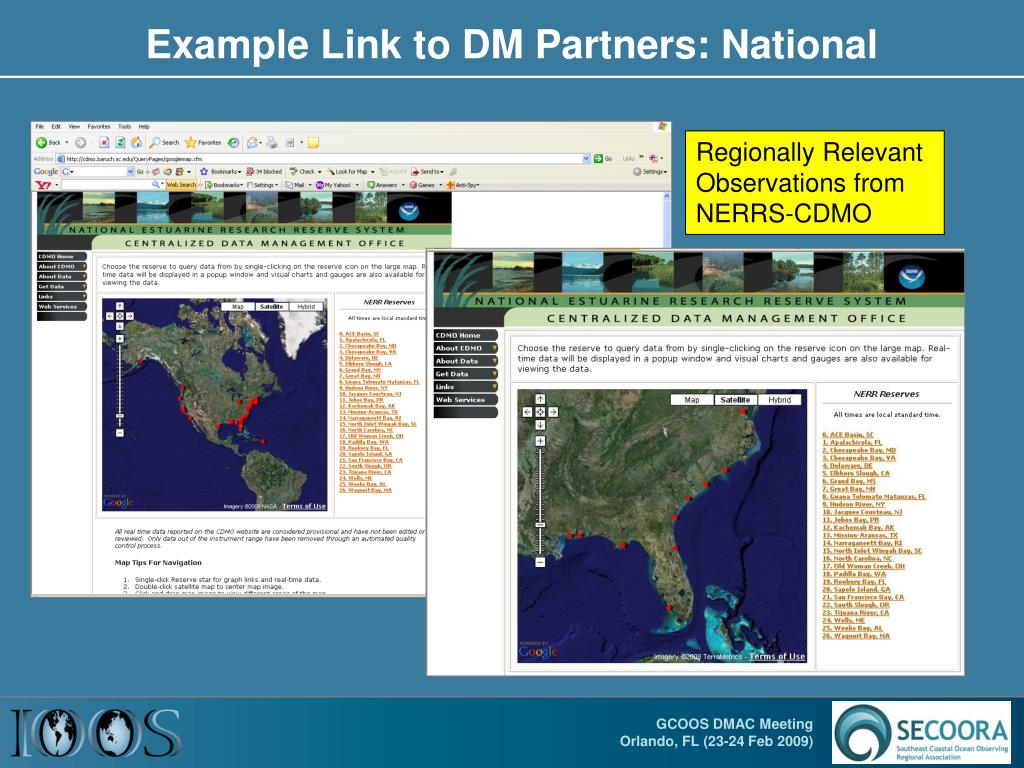Pan up on the large Southeast map
Viewport: 1024px width, 768px height.
[x=540, y=399]
